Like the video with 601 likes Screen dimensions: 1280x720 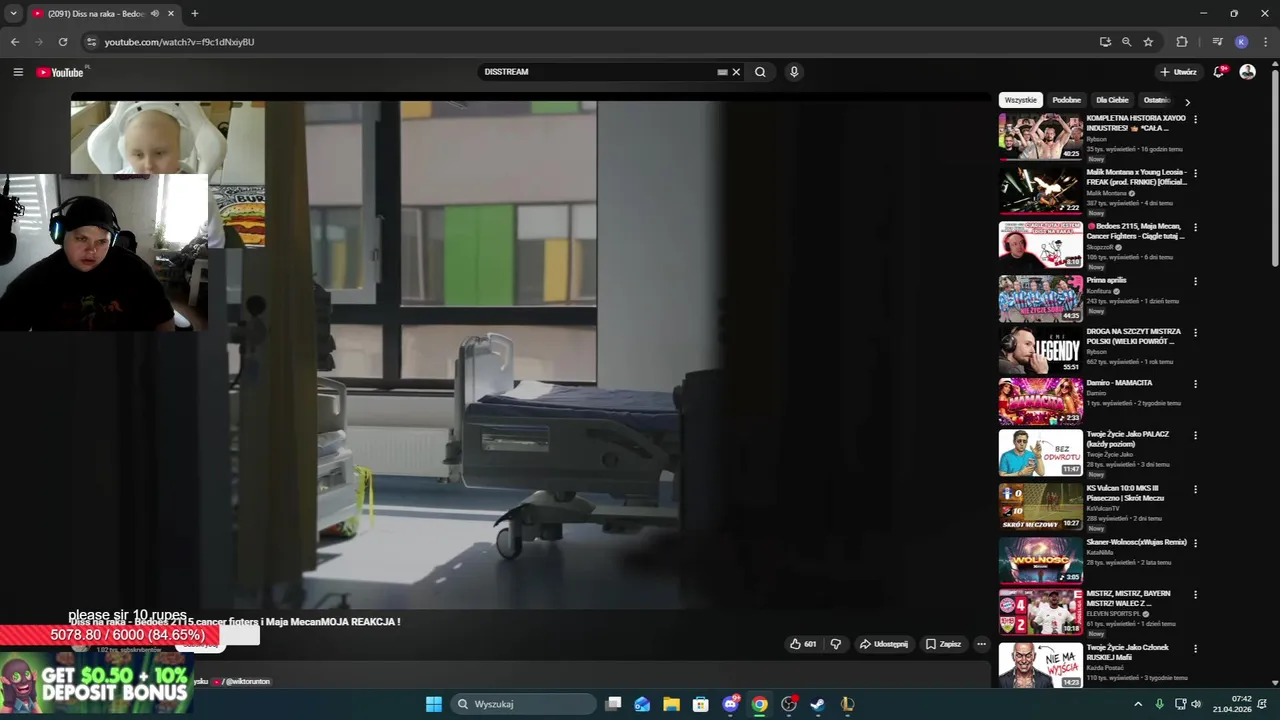803,644
